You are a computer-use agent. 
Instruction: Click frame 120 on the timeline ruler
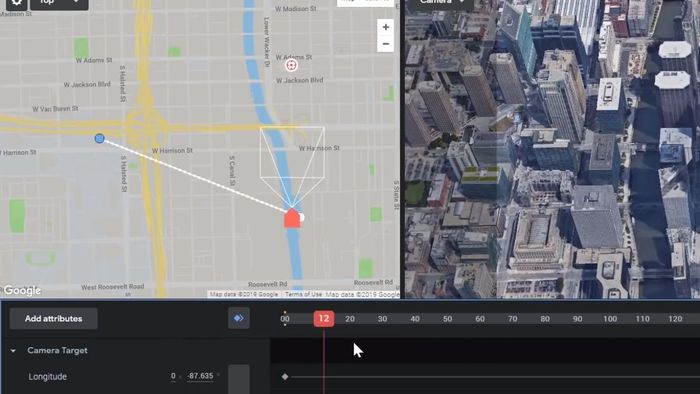pyautogui.click(x=675, y=319)
